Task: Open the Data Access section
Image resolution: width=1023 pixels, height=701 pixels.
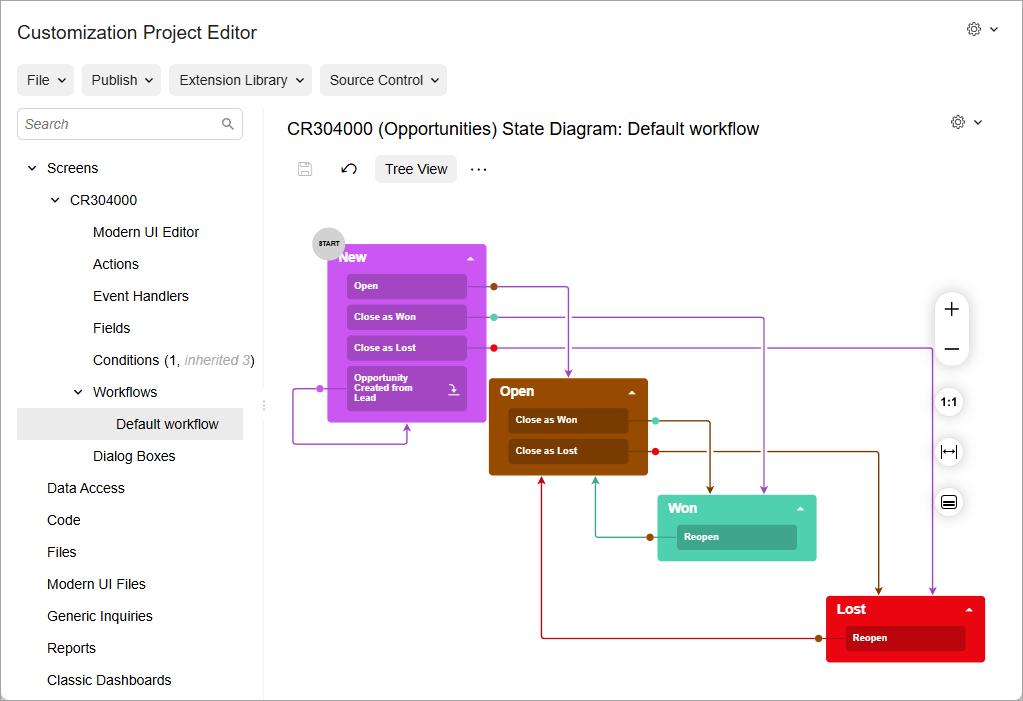Action: click(x=85, y=488)
